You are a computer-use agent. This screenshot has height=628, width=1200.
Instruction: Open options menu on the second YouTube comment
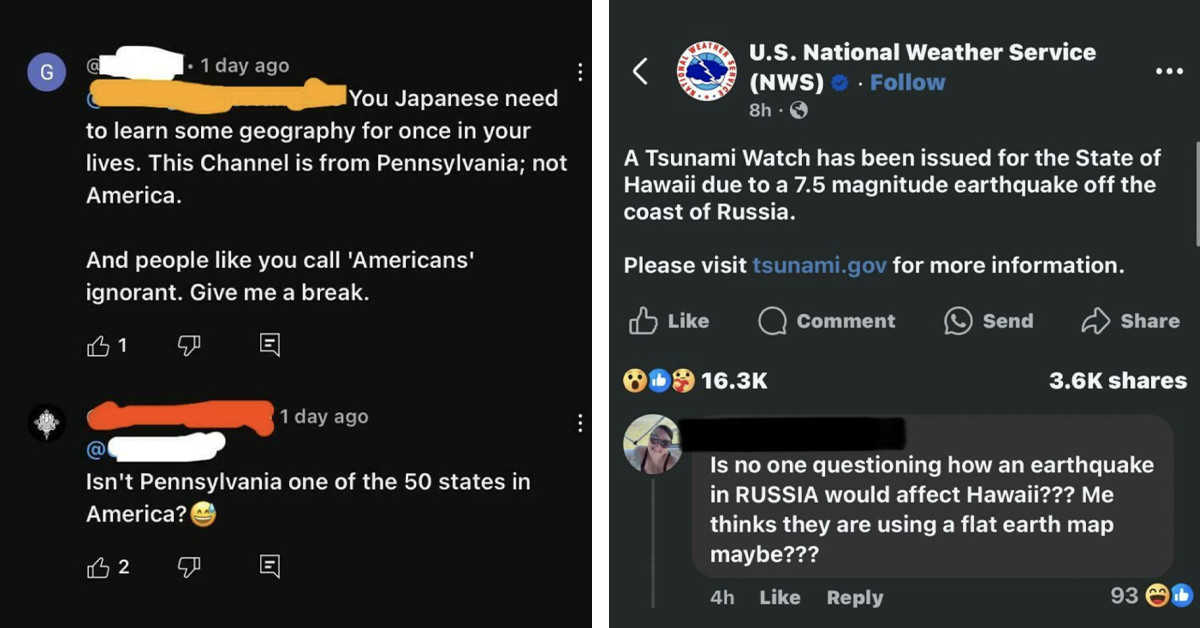coord(580,423)
